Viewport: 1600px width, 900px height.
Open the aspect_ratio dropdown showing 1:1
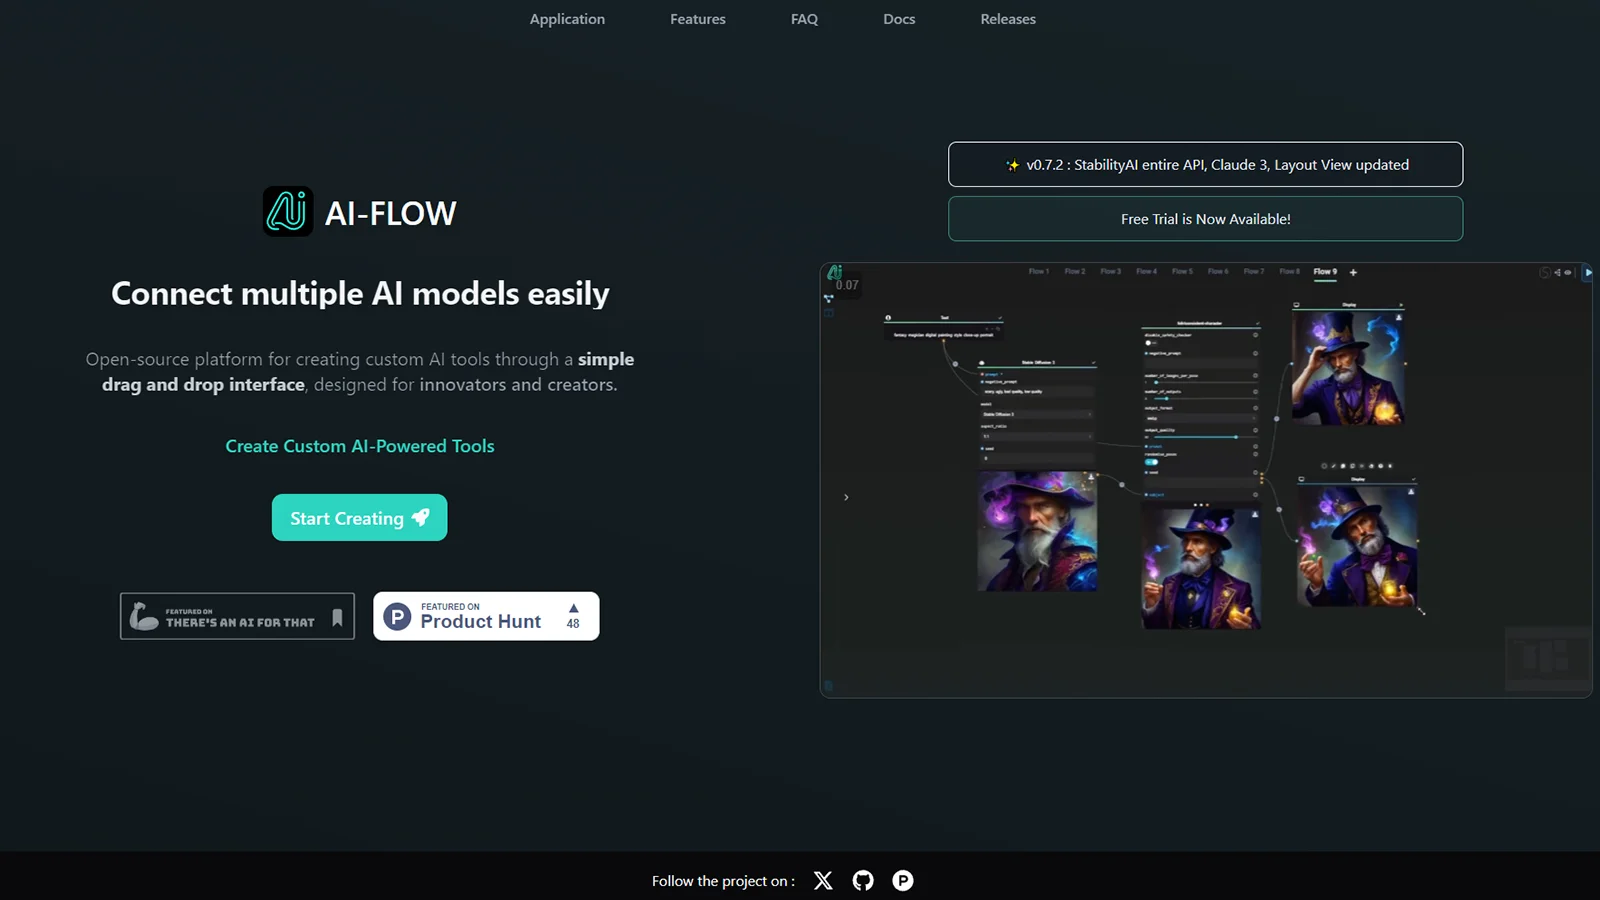click(x=1037, y=437)
